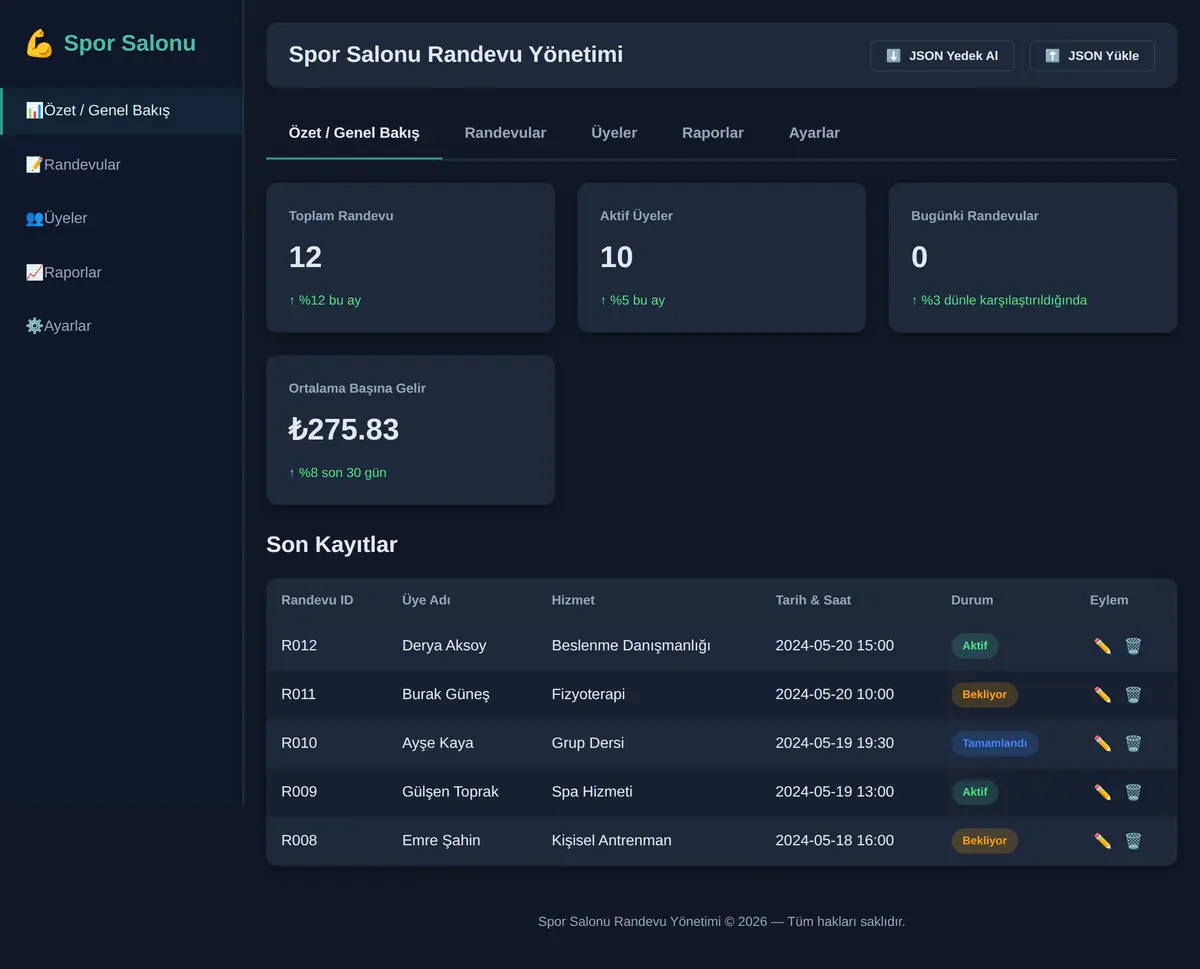The height and width of the screenshot is (969, 1200).
Task: Edit appointment R012 with the pencil icon
Action: (x=1103, y=646)
